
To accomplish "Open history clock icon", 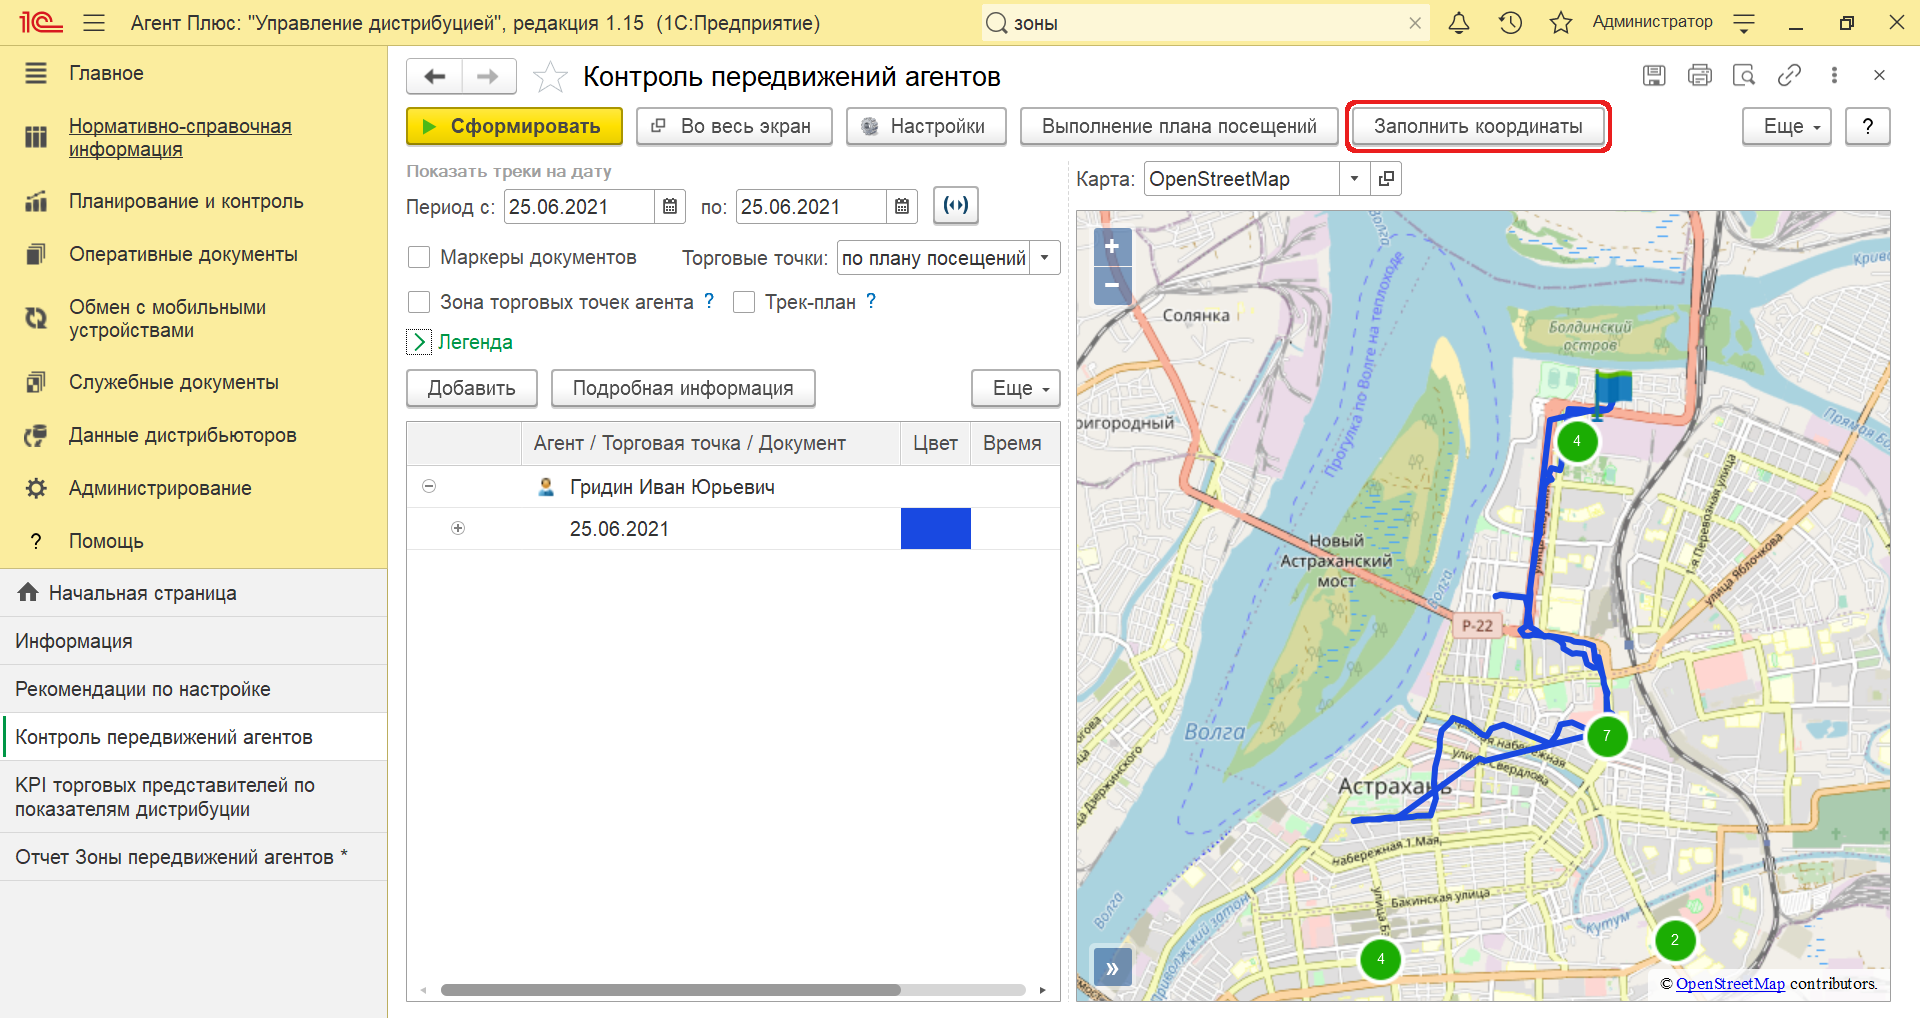I will (1510, 22).
